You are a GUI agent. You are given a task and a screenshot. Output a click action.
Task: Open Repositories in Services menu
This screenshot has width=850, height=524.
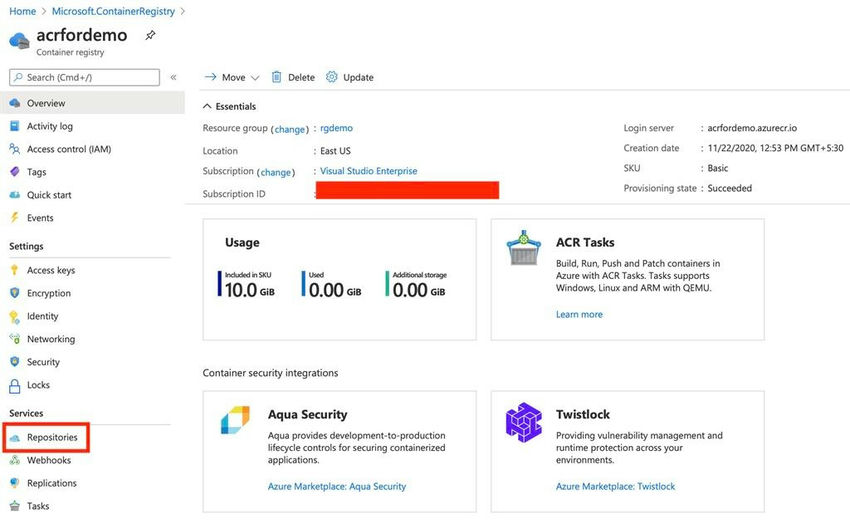tap(51, 437)
